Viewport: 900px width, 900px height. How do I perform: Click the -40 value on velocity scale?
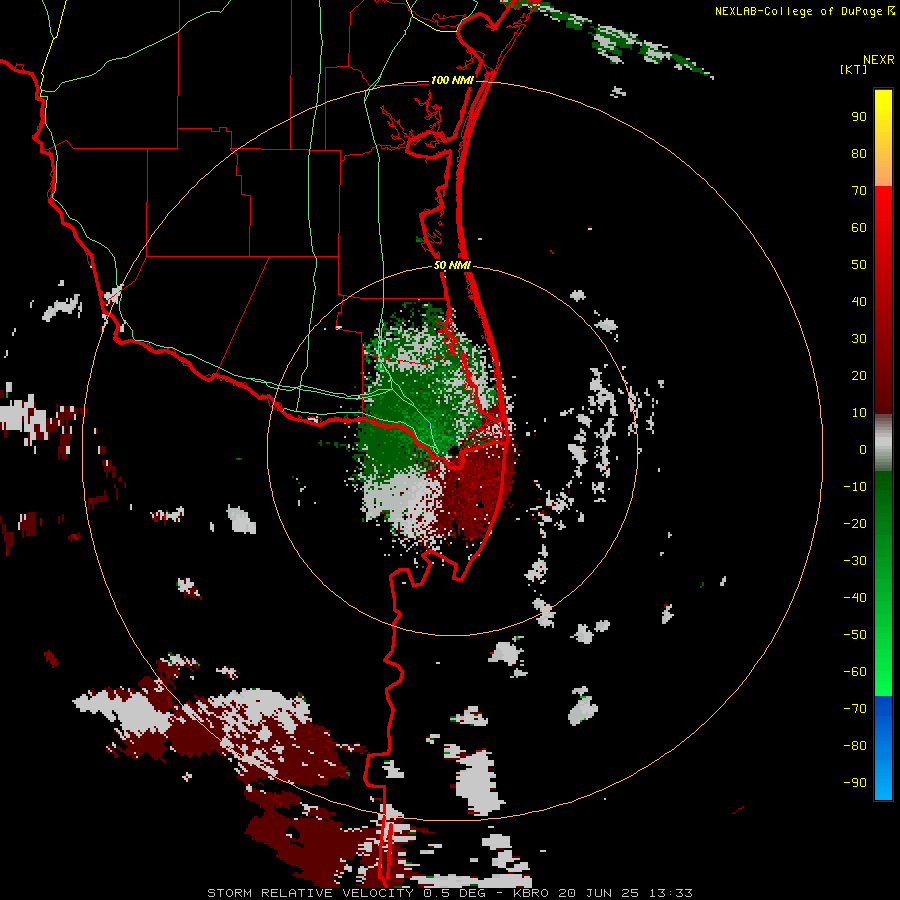(855, 598)
